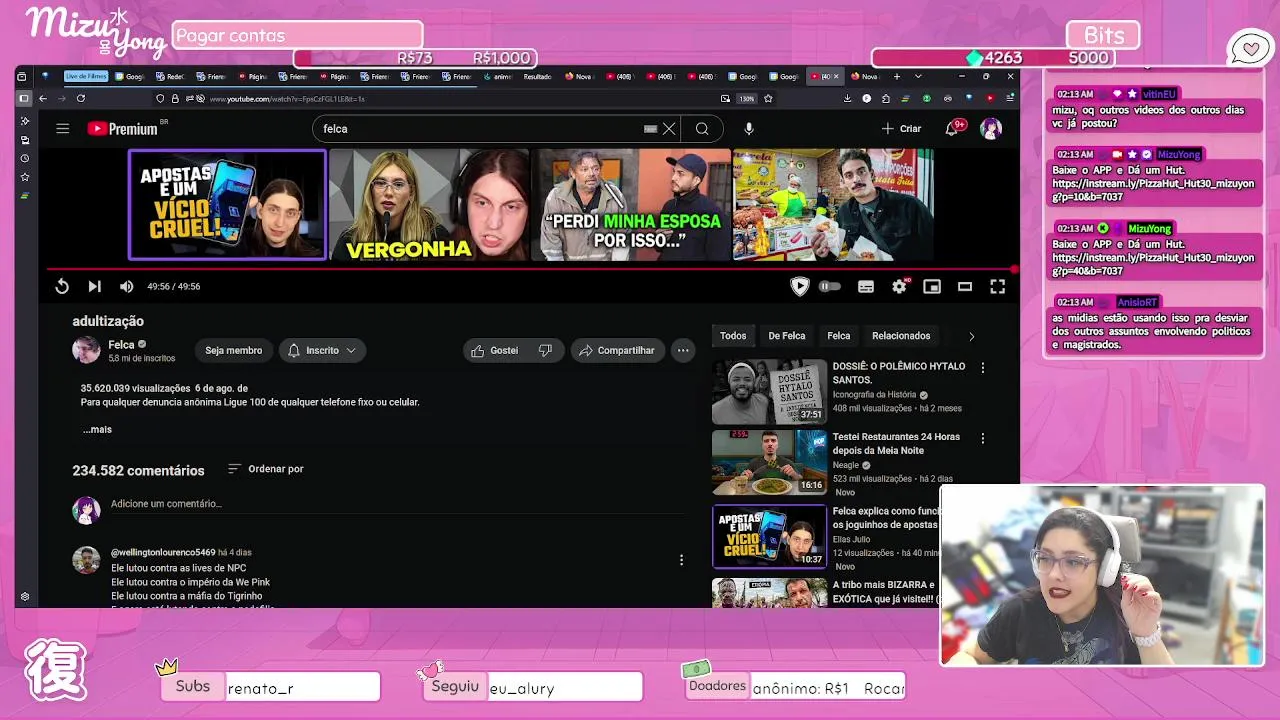
Task: Enter fullscreen video mode
Action: [x=997, y=287]
